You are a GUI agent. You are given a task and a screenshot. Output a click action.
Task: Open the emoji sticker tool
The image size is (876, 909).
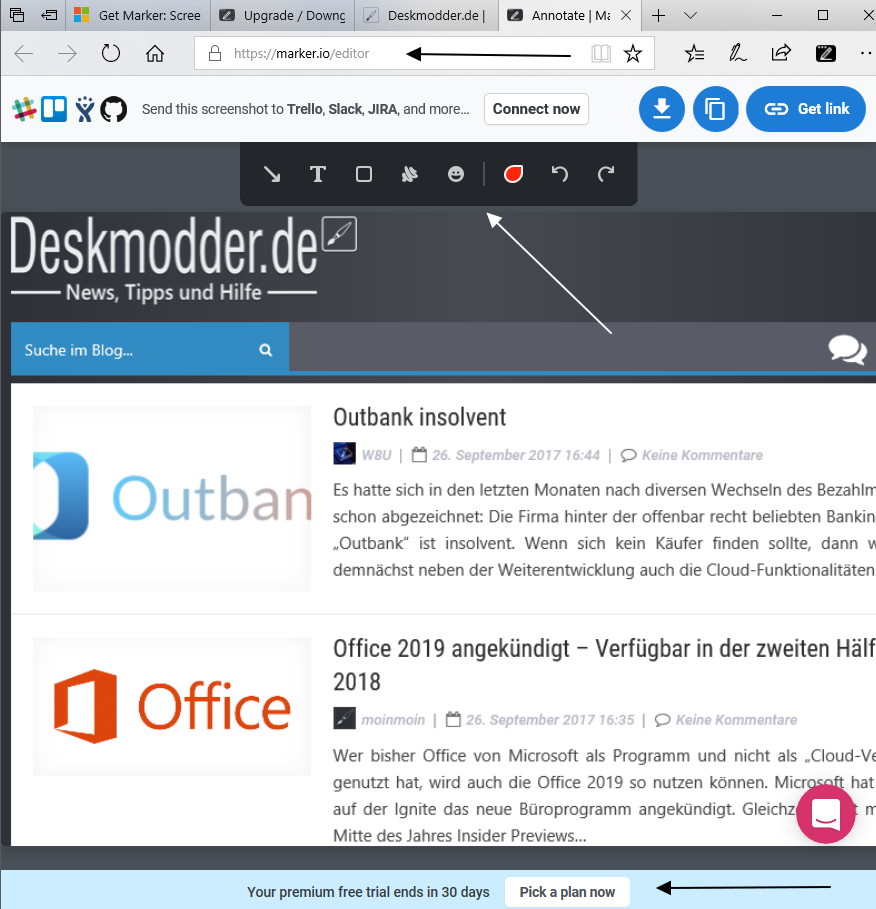456,174
